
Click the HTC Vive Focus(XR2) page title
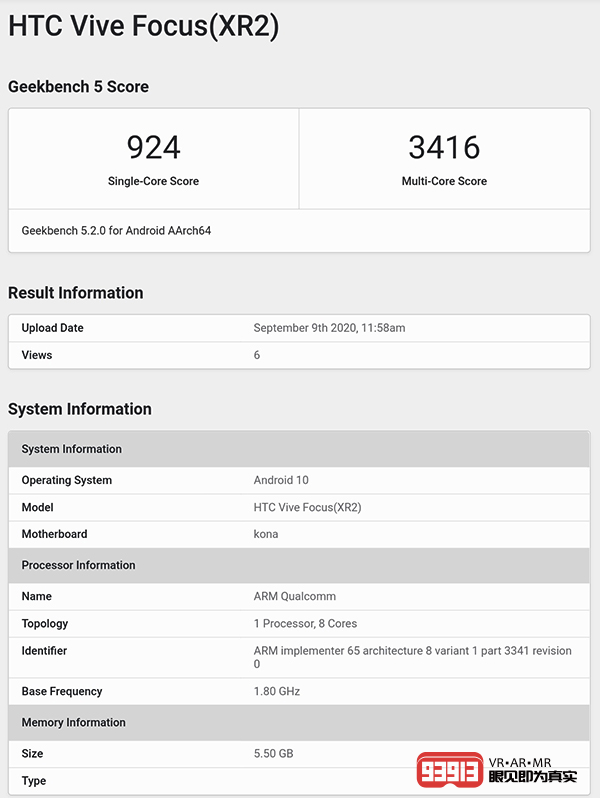click(143, 27)
